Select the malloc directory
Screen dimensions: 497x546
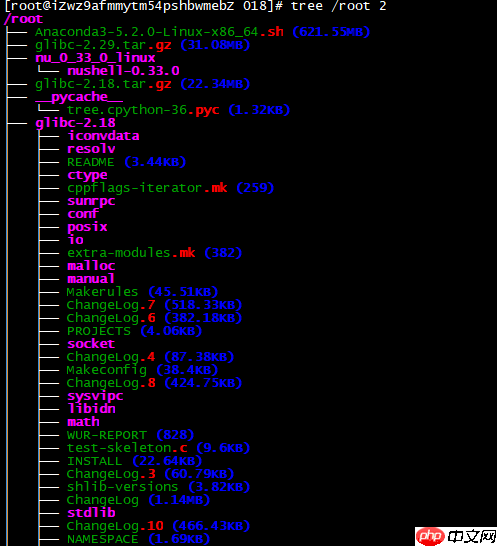click(91, 266)
